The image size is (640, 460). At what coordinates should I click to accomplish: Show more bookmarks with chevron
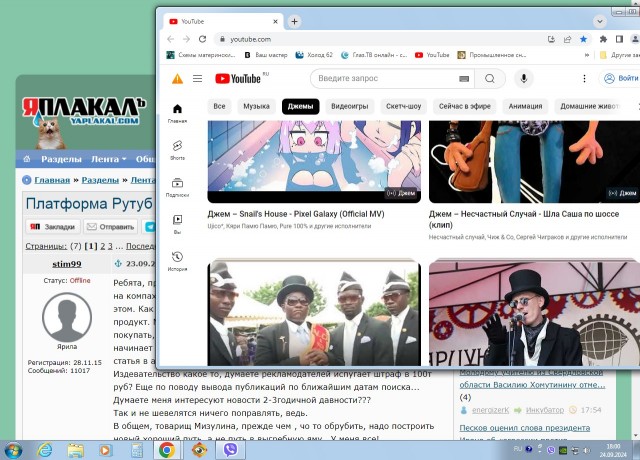587,55
